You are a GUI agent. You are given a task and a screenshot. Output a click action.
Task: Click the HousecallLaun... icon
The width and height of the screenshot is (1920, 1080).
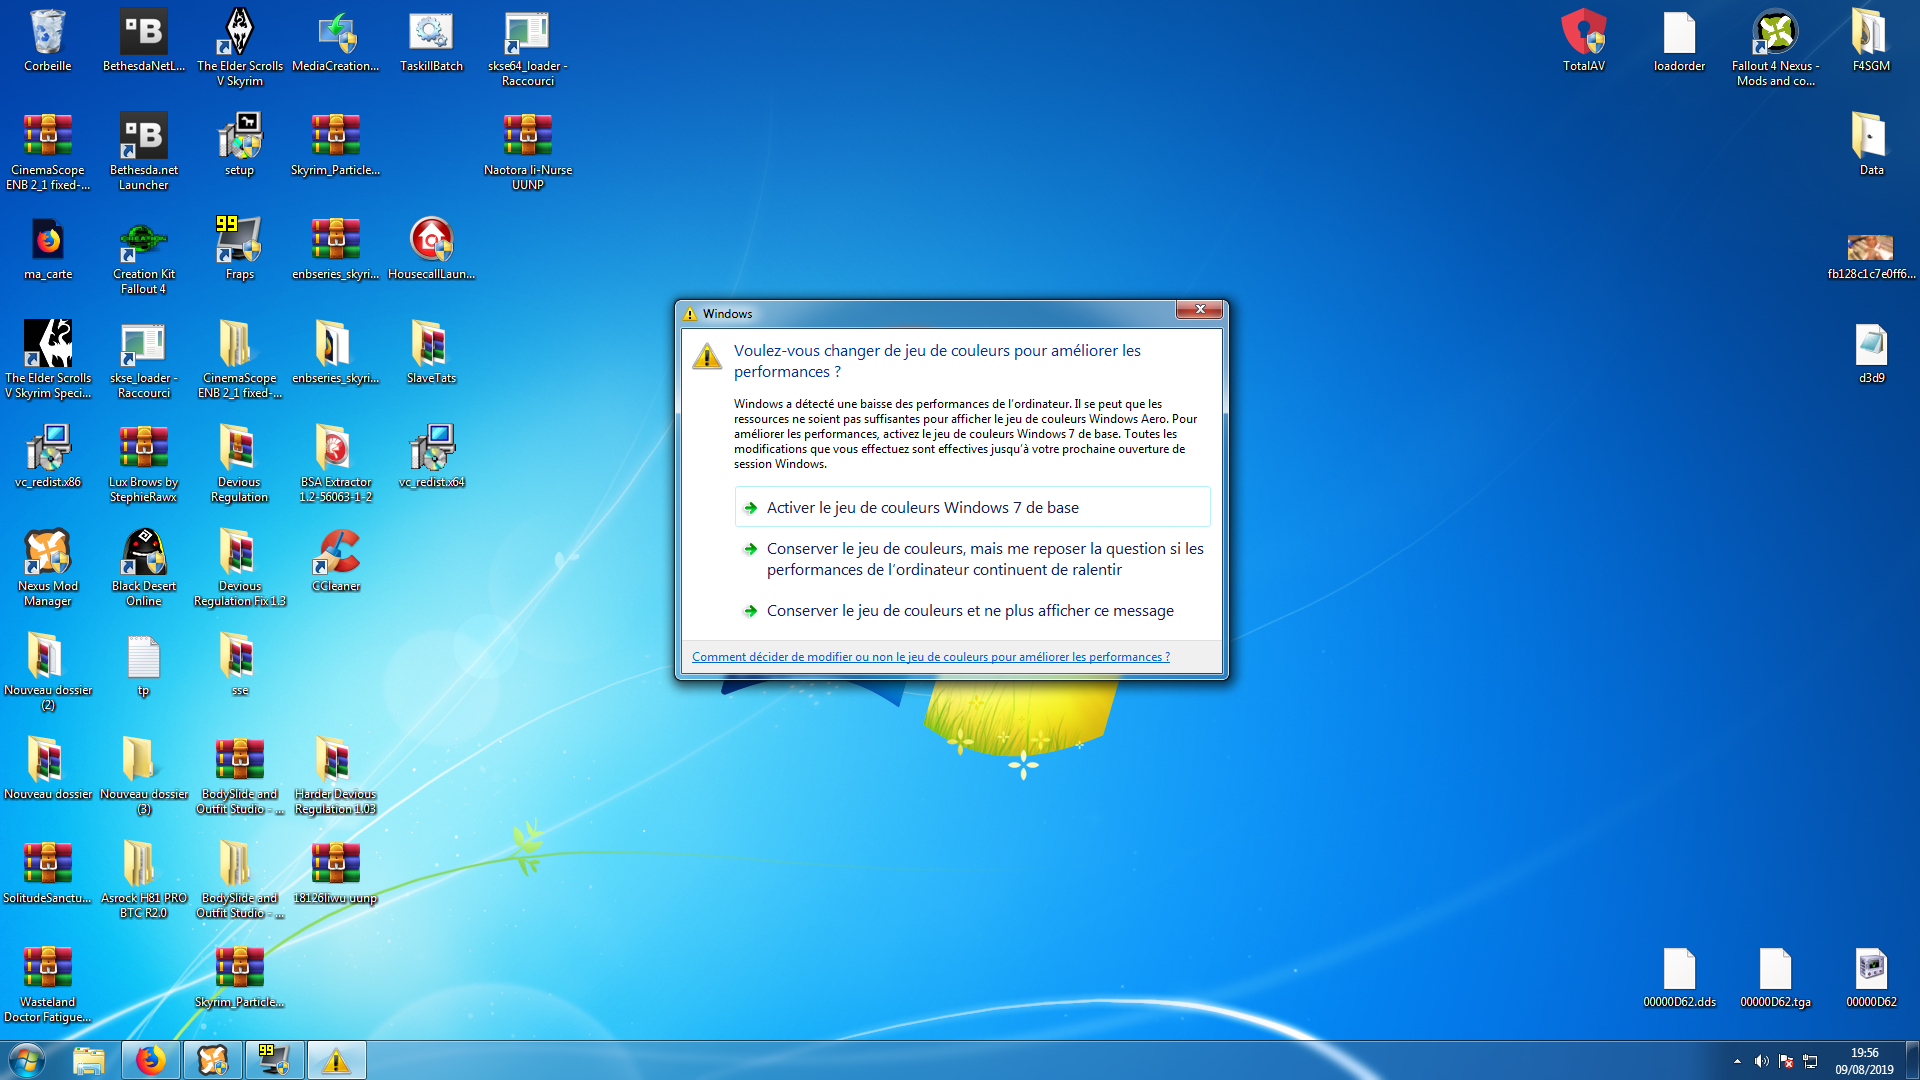pos(432,248)
